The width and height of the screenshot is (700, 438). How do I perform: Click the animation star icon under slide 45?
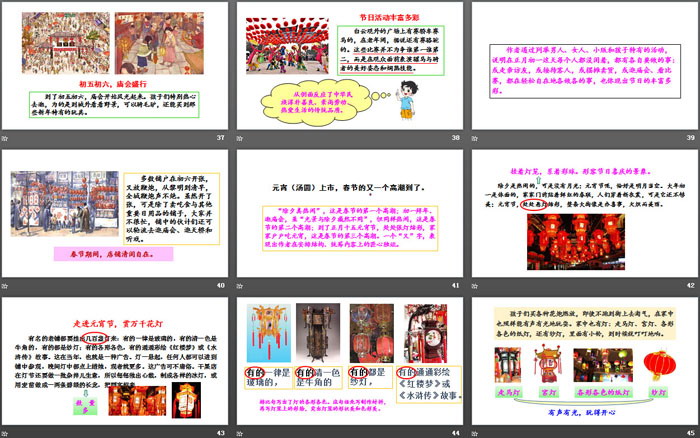[x=475, y=434]
